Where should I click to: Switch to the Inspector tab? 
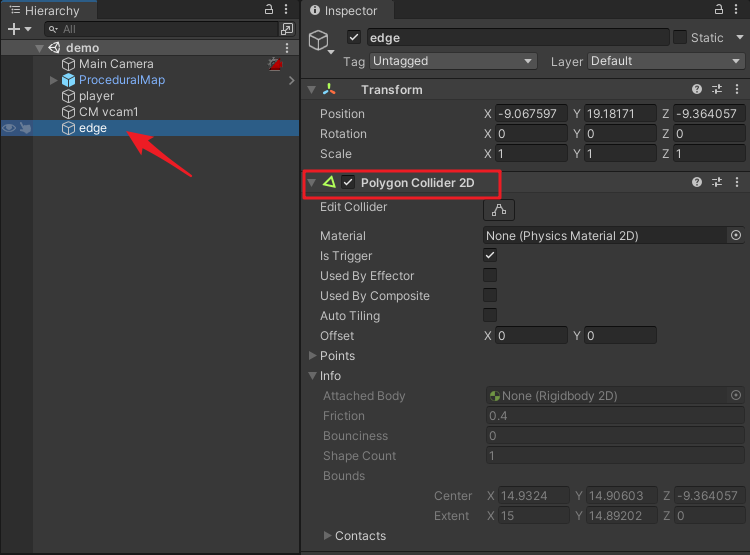[x=347, y=10]
